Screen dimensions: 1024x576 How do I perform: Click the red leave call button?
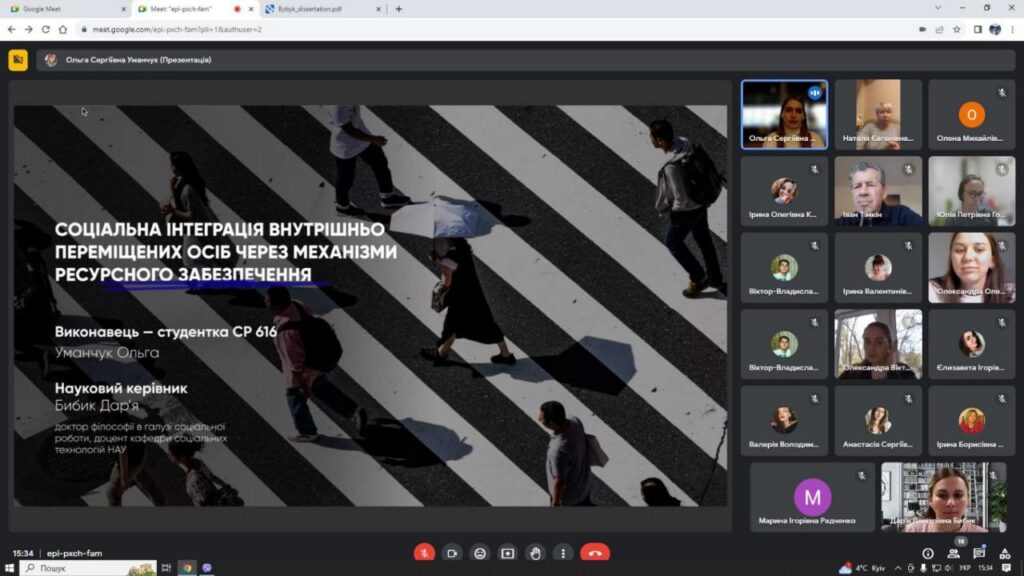coord(594,553)
